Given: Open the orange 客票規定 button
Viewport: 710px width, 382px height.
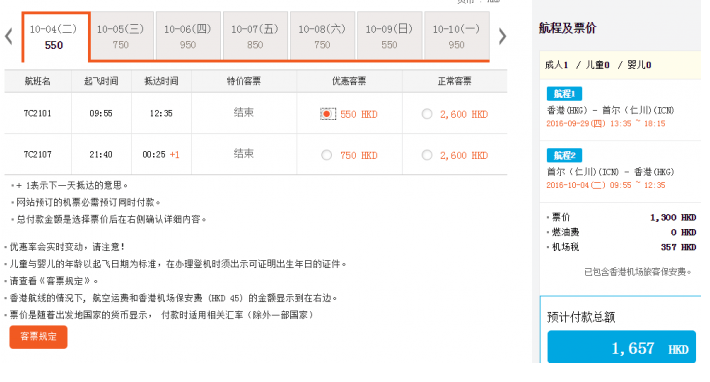Looking at the screenshot, I should click(38, 337).
